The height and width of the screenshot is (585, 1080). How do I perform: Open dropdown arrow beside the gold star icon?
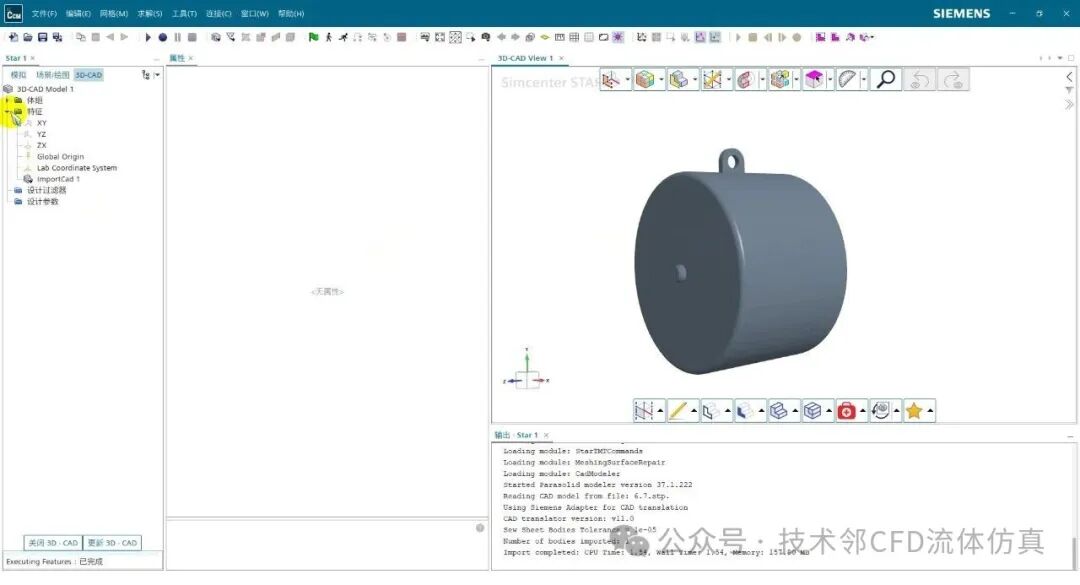tap(930, 411)
